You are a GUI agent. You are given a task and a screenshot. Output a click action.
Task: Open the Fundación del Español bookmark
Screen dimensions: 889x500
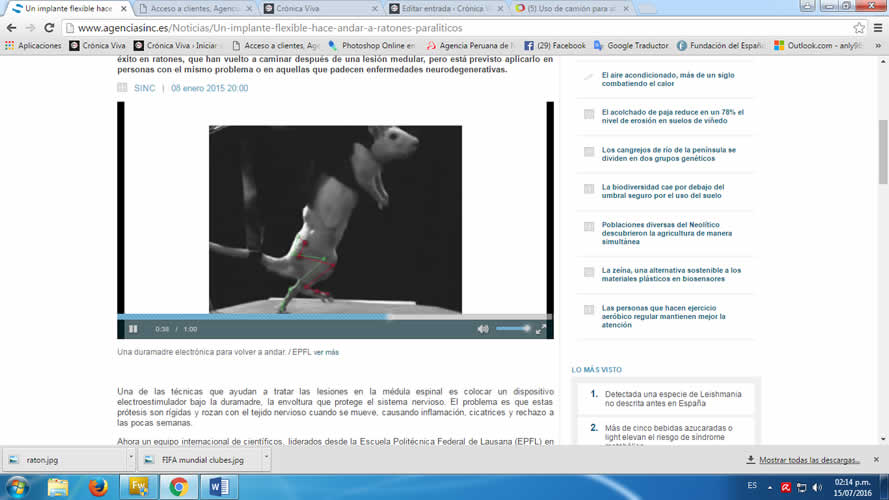point(721,45)
